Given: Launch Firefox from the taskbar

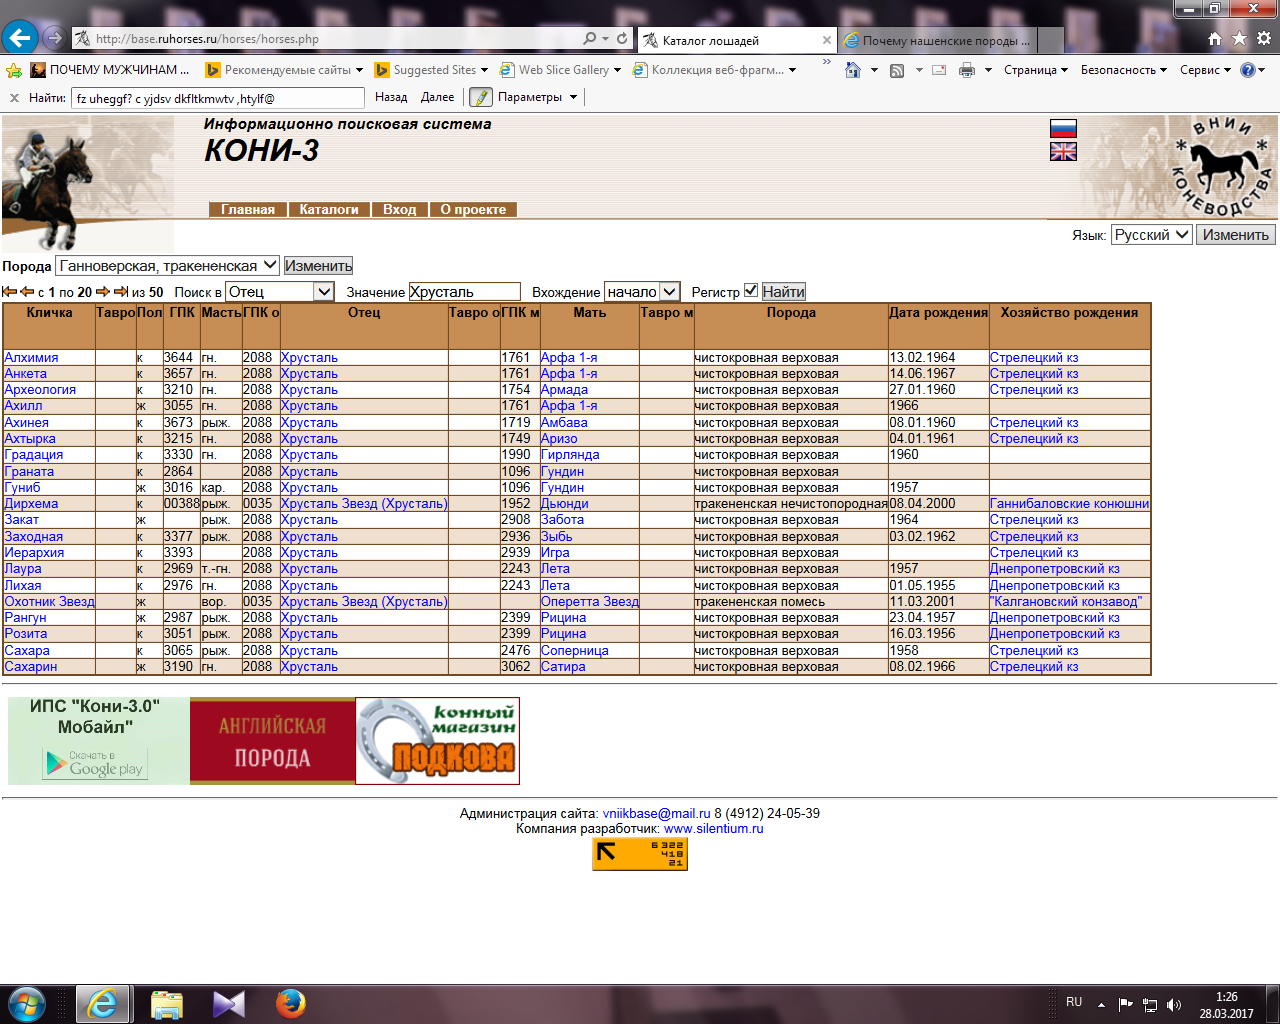Looking at the screenshot, I should point(291,1003).
